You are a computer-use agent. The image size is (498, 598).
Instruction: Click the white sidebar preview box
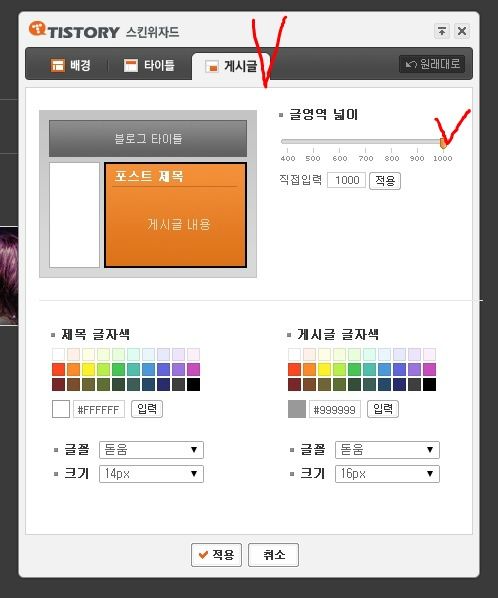(x=74, y=215)
